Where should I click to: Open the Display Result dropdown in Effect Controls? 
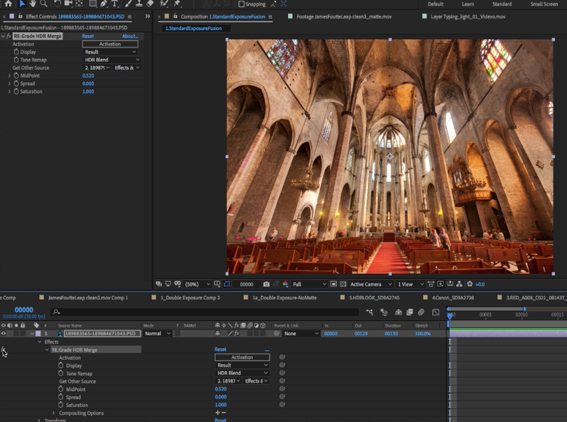point(110,52)
